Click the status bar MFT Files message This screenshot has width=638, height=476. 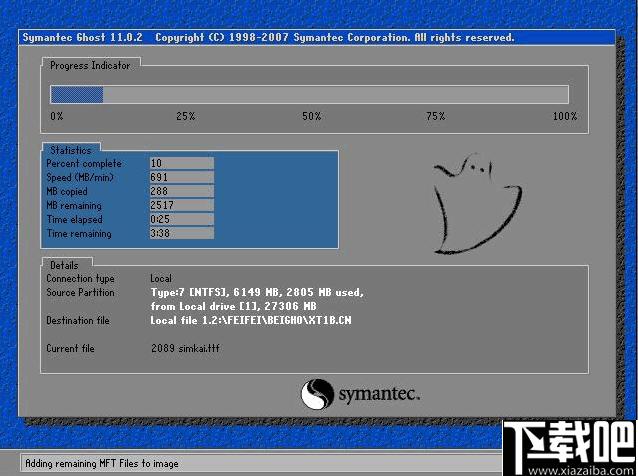point(102,463)
